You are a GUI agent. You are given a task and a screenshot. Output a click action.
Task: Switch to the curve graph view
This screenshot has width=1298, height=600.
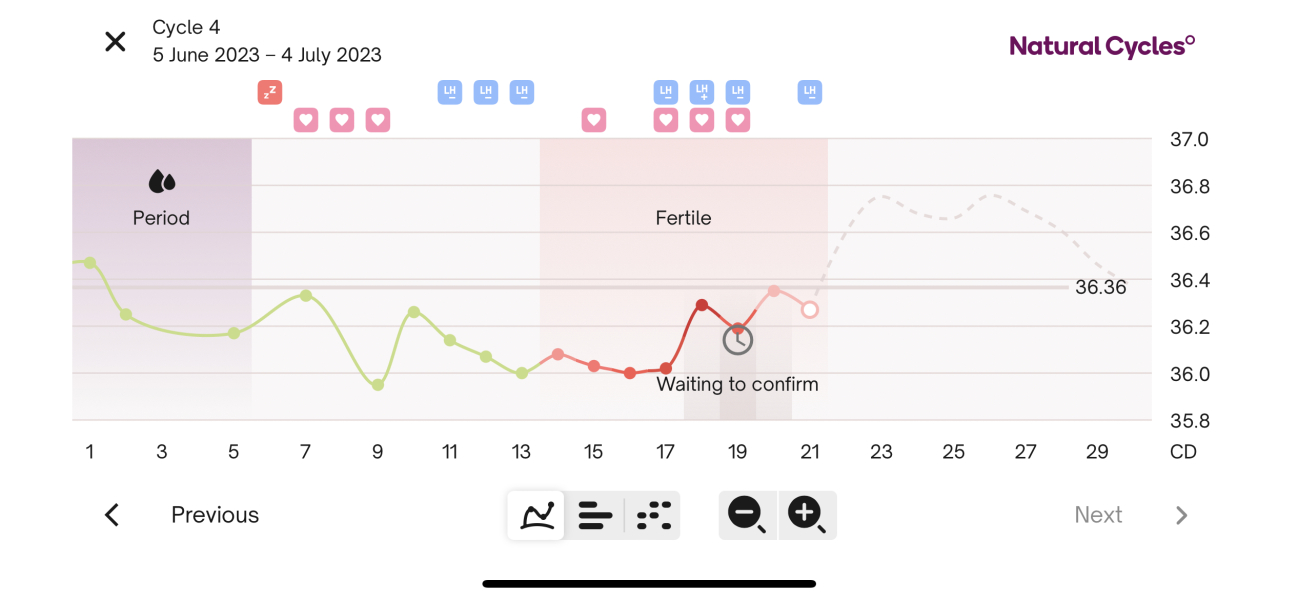(537, 515)
